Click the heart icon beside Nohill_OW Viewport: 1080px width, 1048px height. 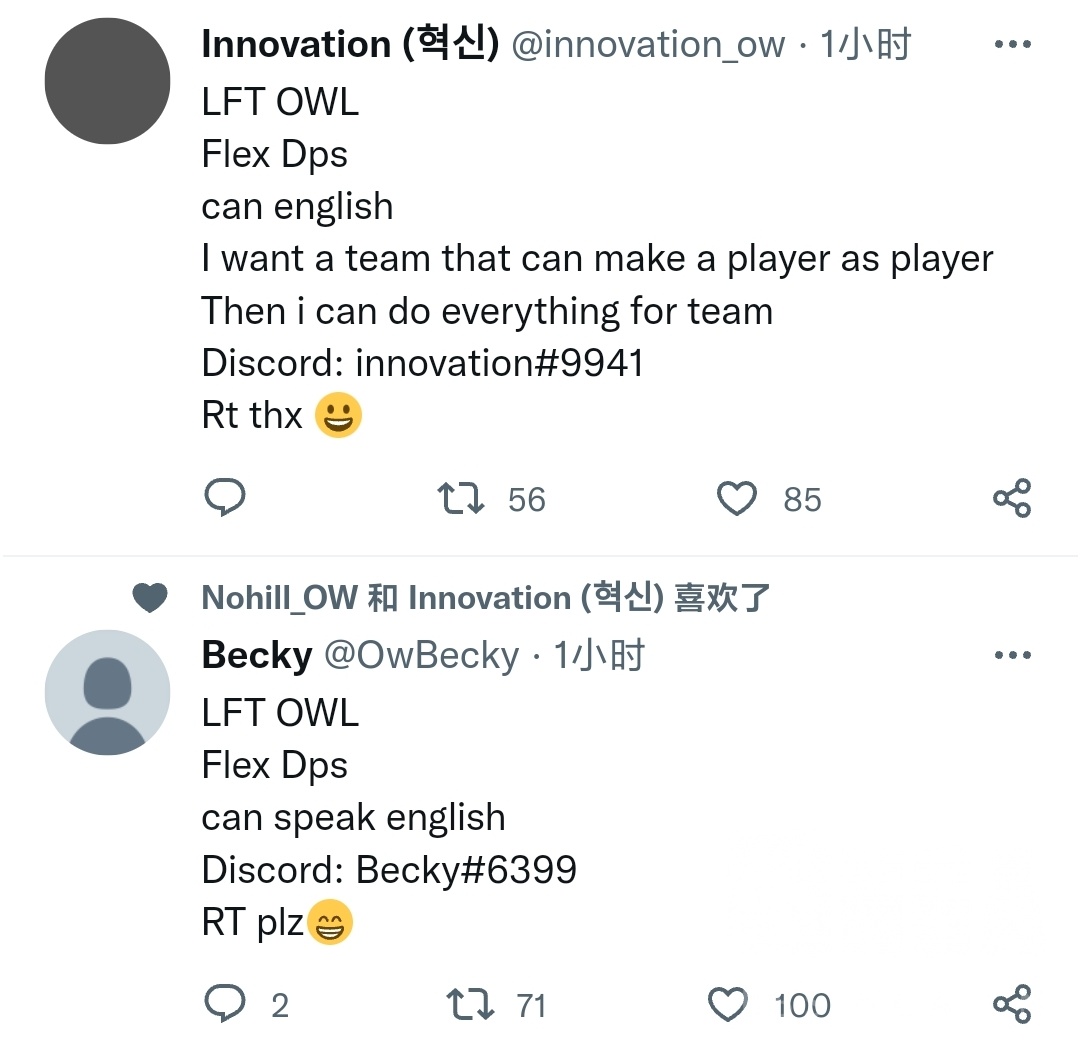150,598
